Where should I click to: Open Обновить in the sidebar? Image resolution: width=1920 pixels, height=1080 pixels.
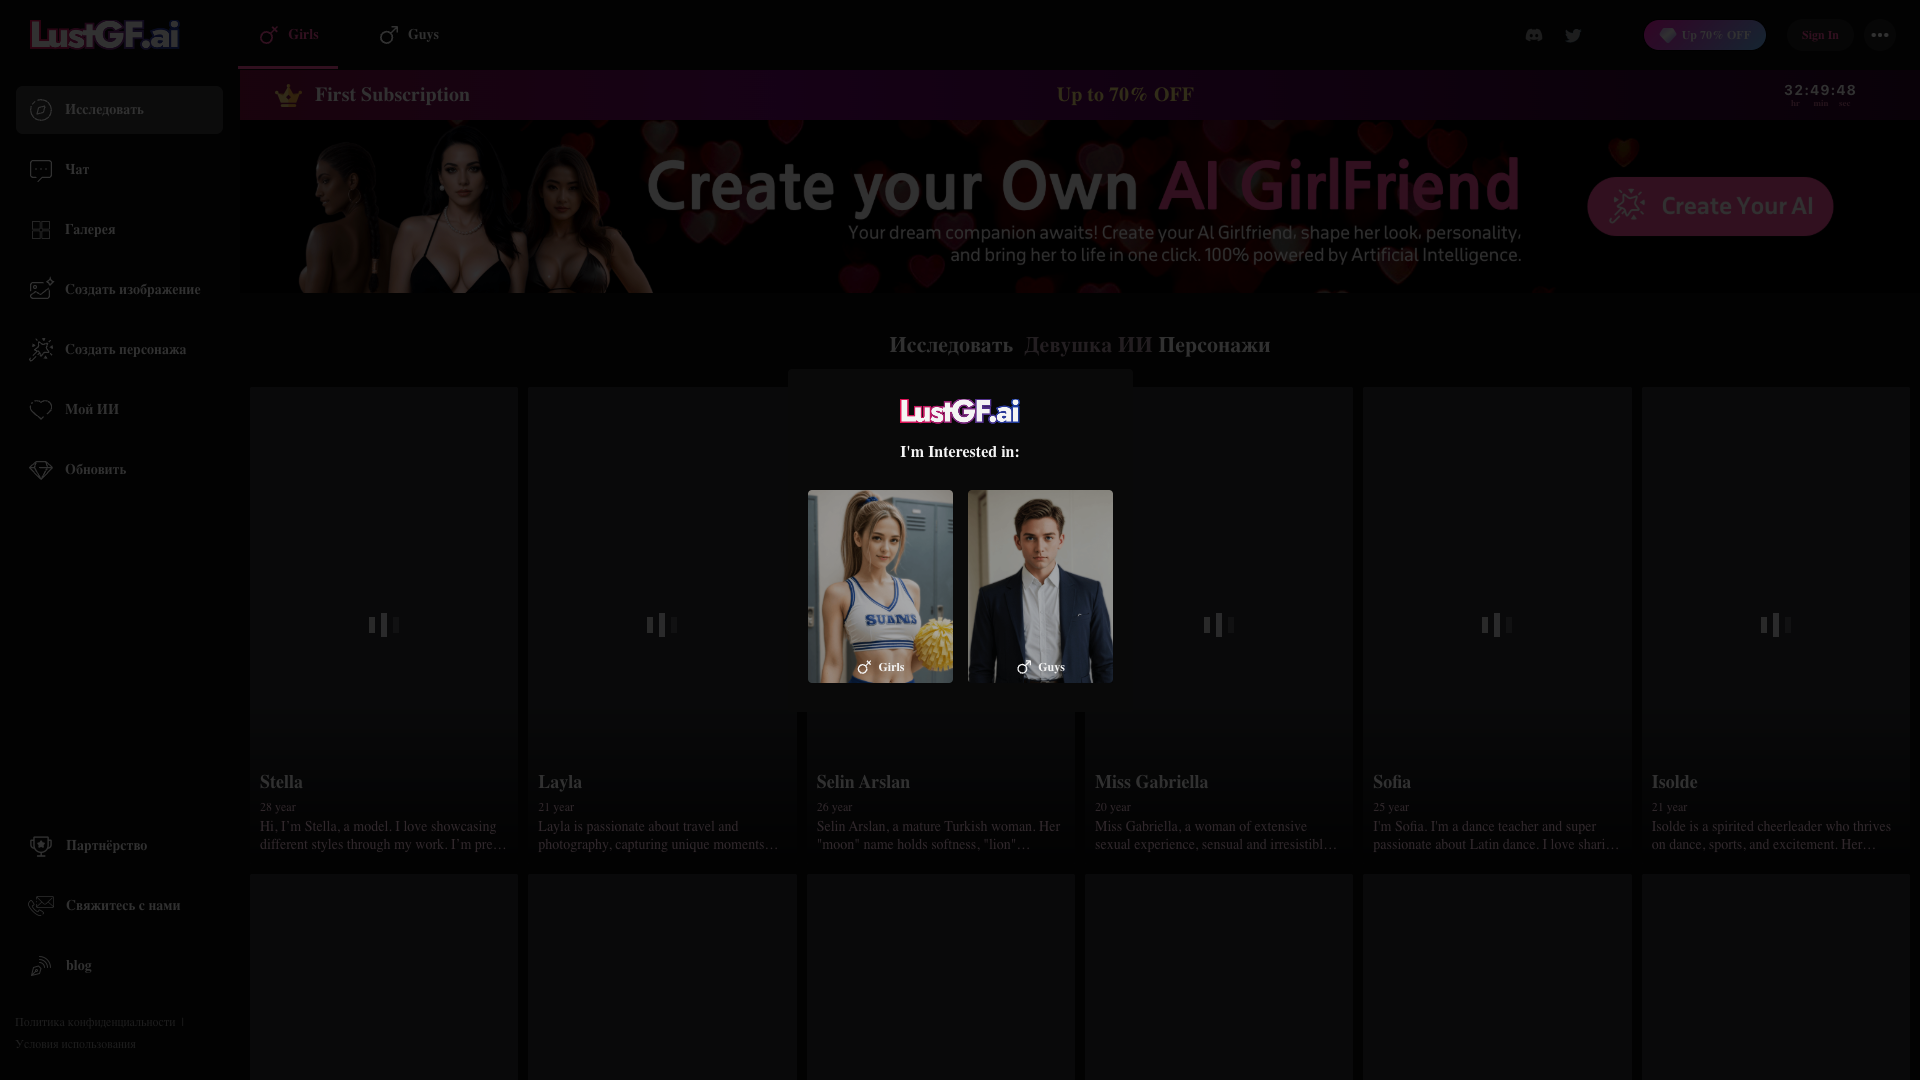coord(119,470)
